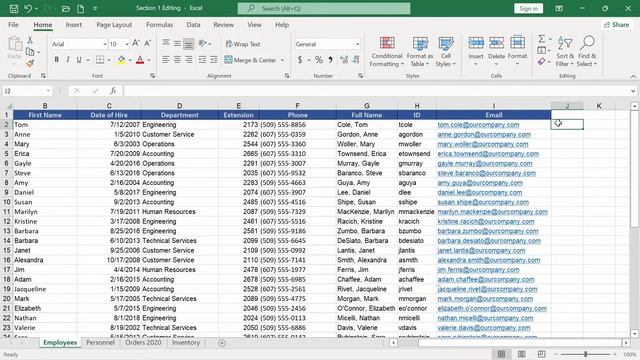Switch to the Data tab
This screenshot has height=360, width=640.
click(x=193, y=24)
